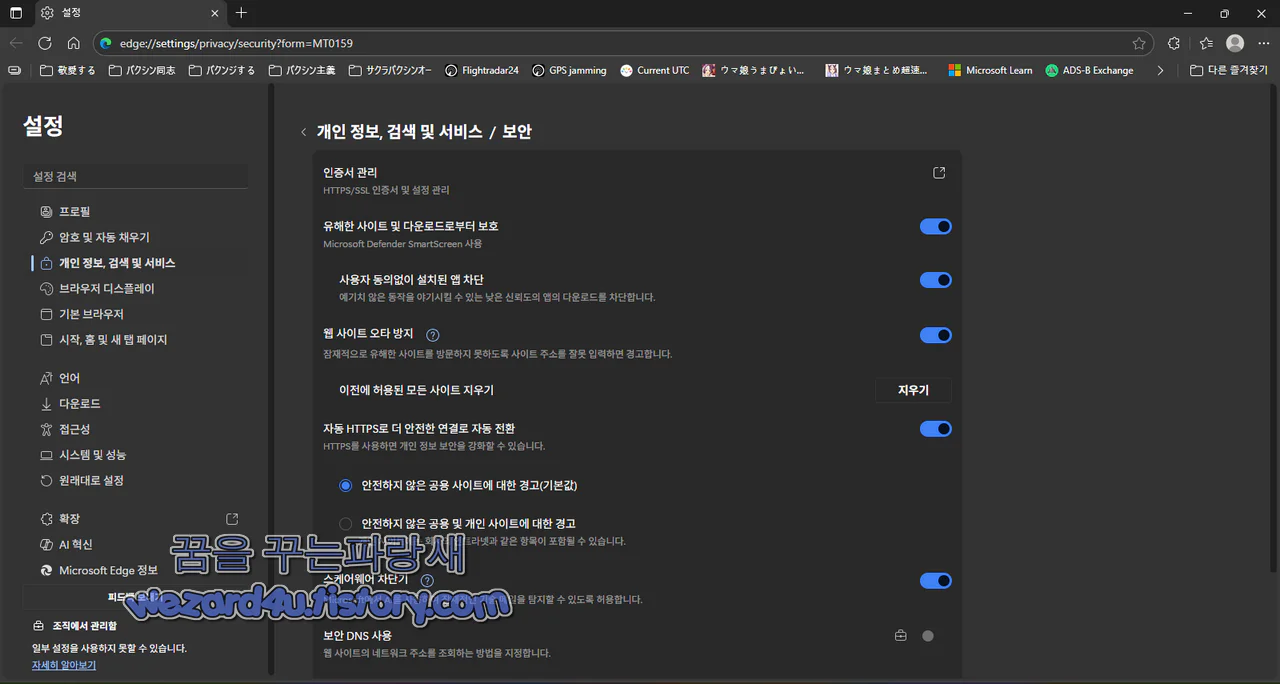Click the sidebar app icon below the back arrow
Image resolution: width=1280 pixels, height=684 pixels.
(x=14, y=70)
